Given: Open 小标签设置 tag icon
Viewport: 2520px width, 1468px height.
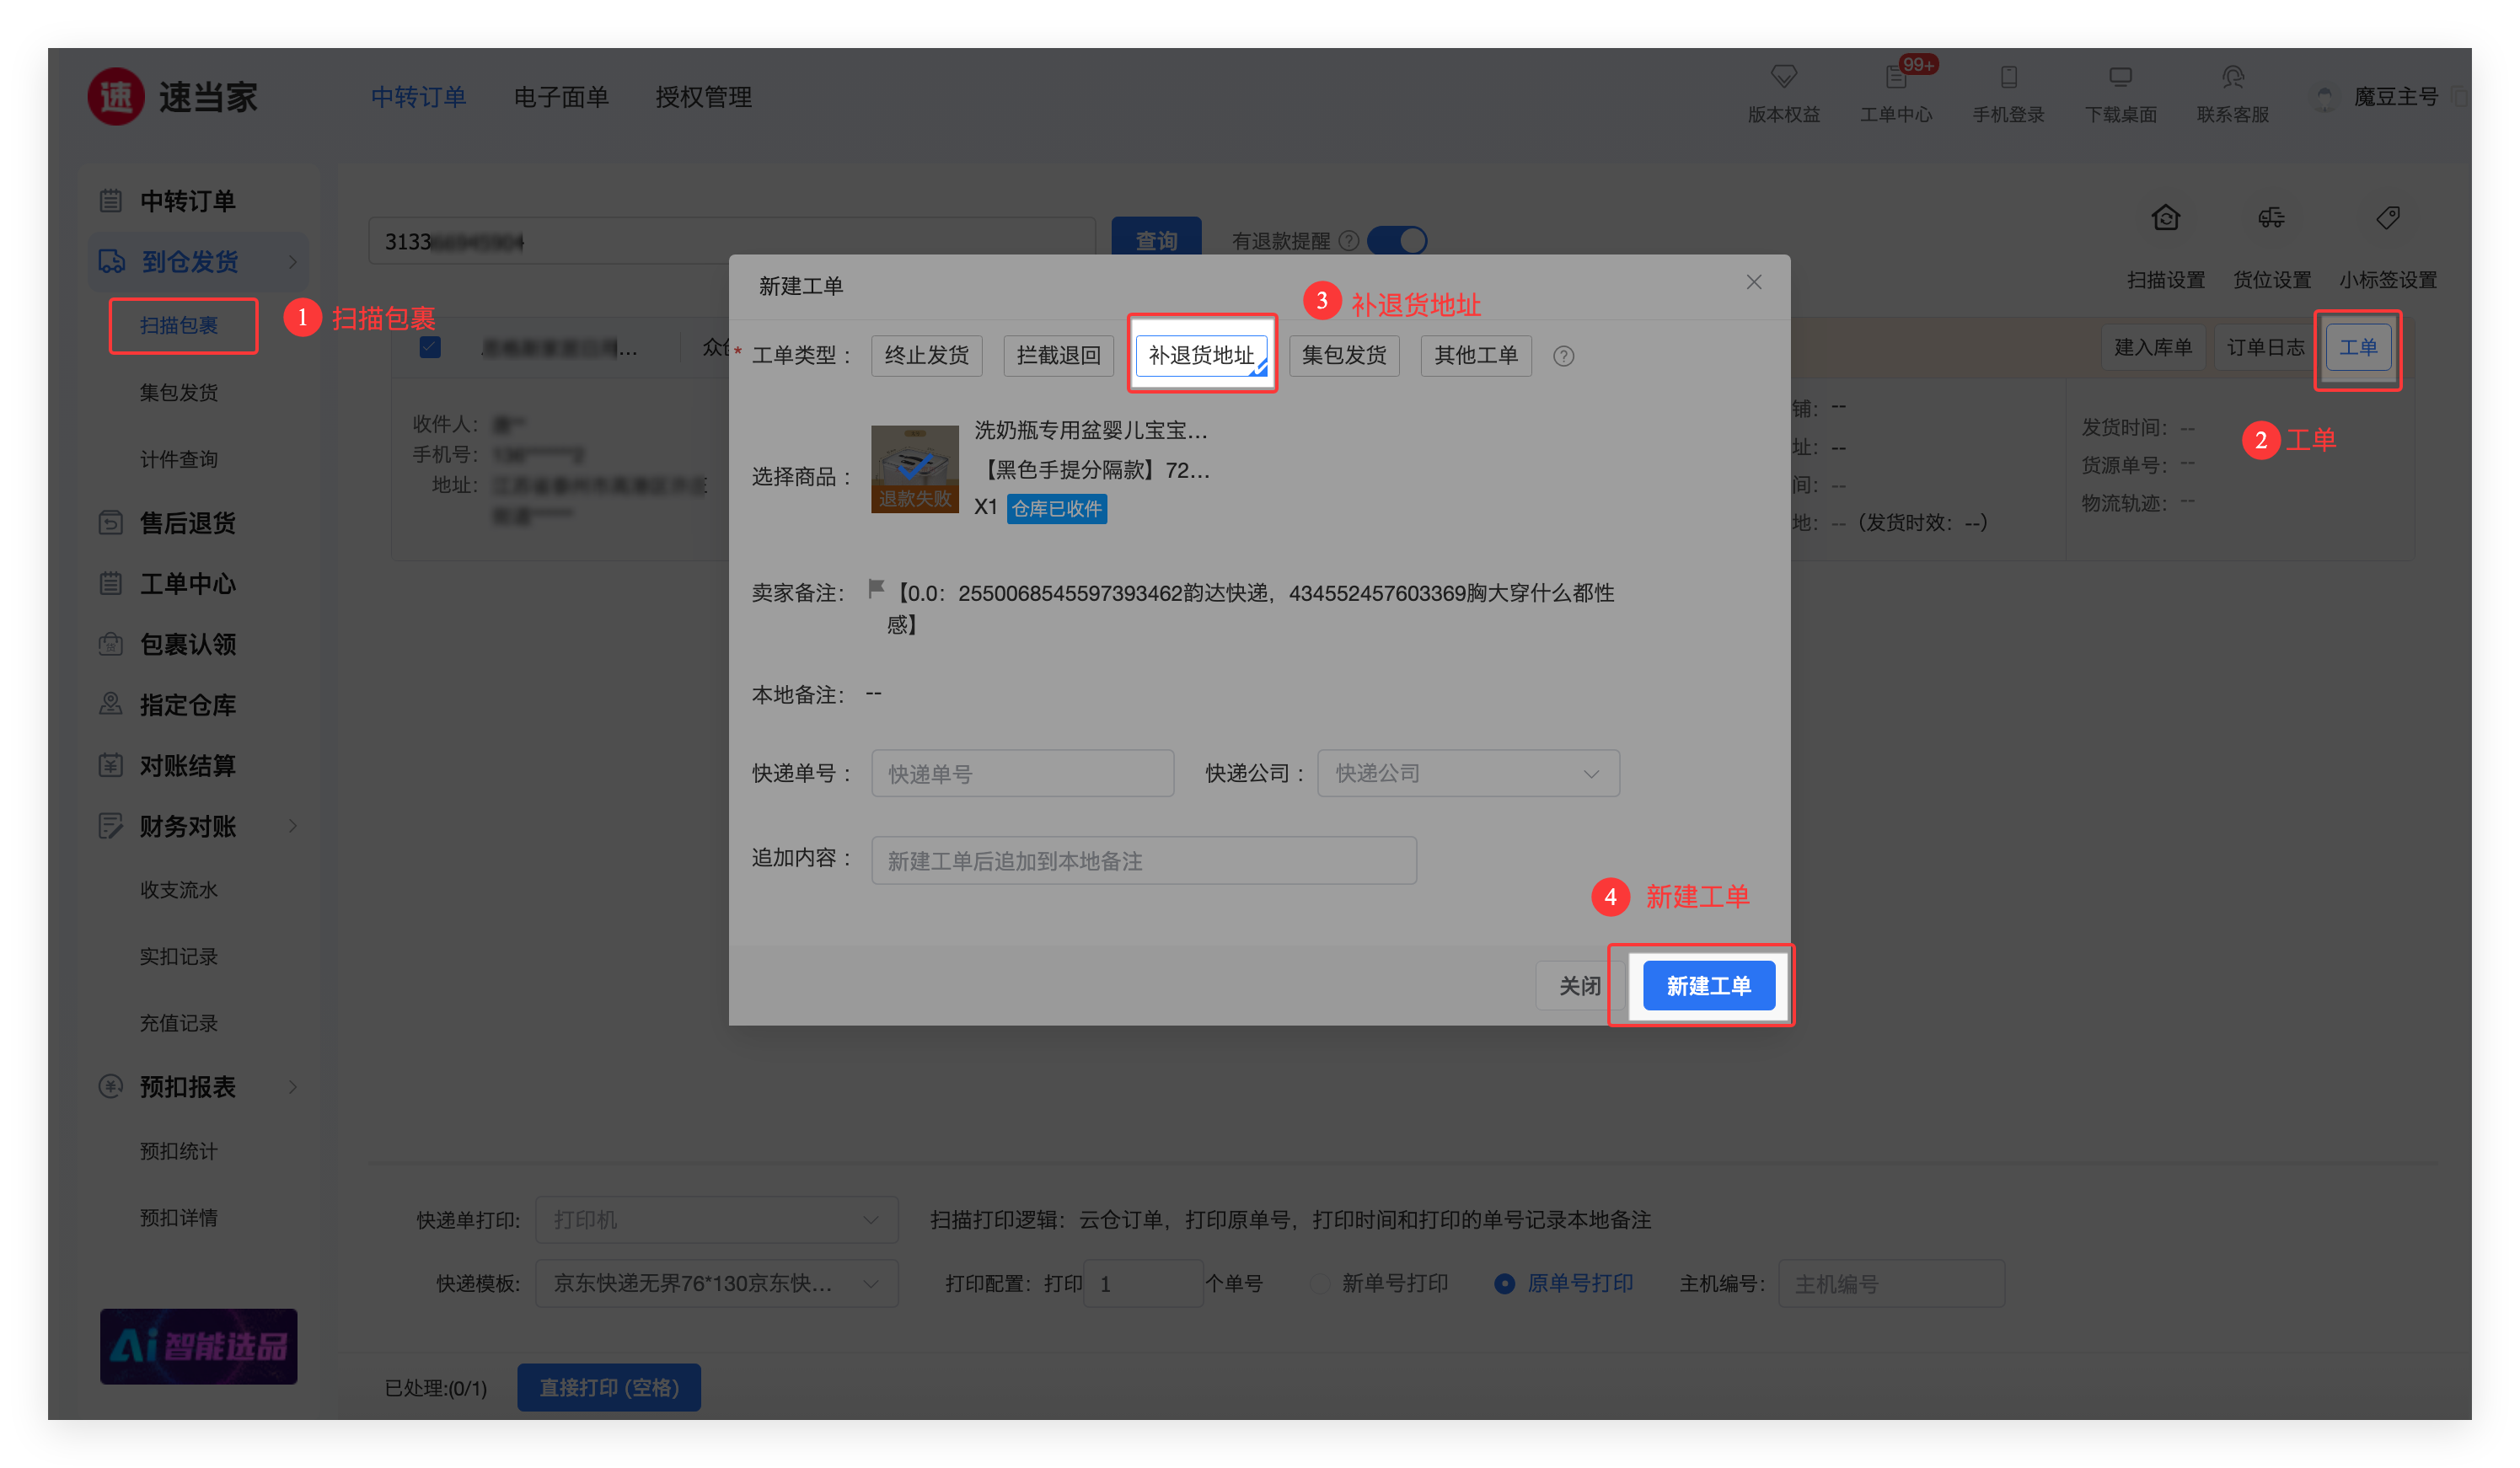Looking at the screenshot, I should click(2387, 218).
